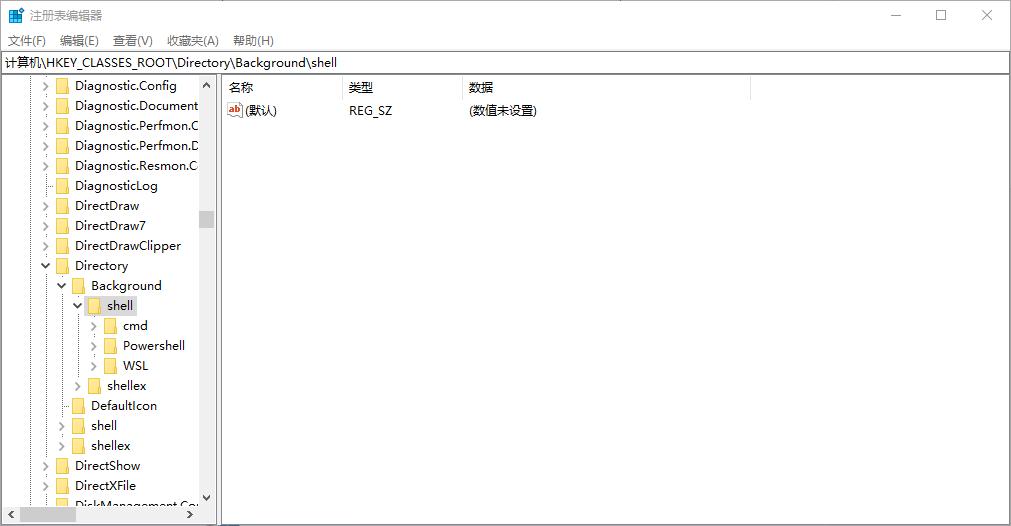1011x526 pixels.
Task: Click the tree horizontal scrollbar thumb
Action: [x=48, y=514]
